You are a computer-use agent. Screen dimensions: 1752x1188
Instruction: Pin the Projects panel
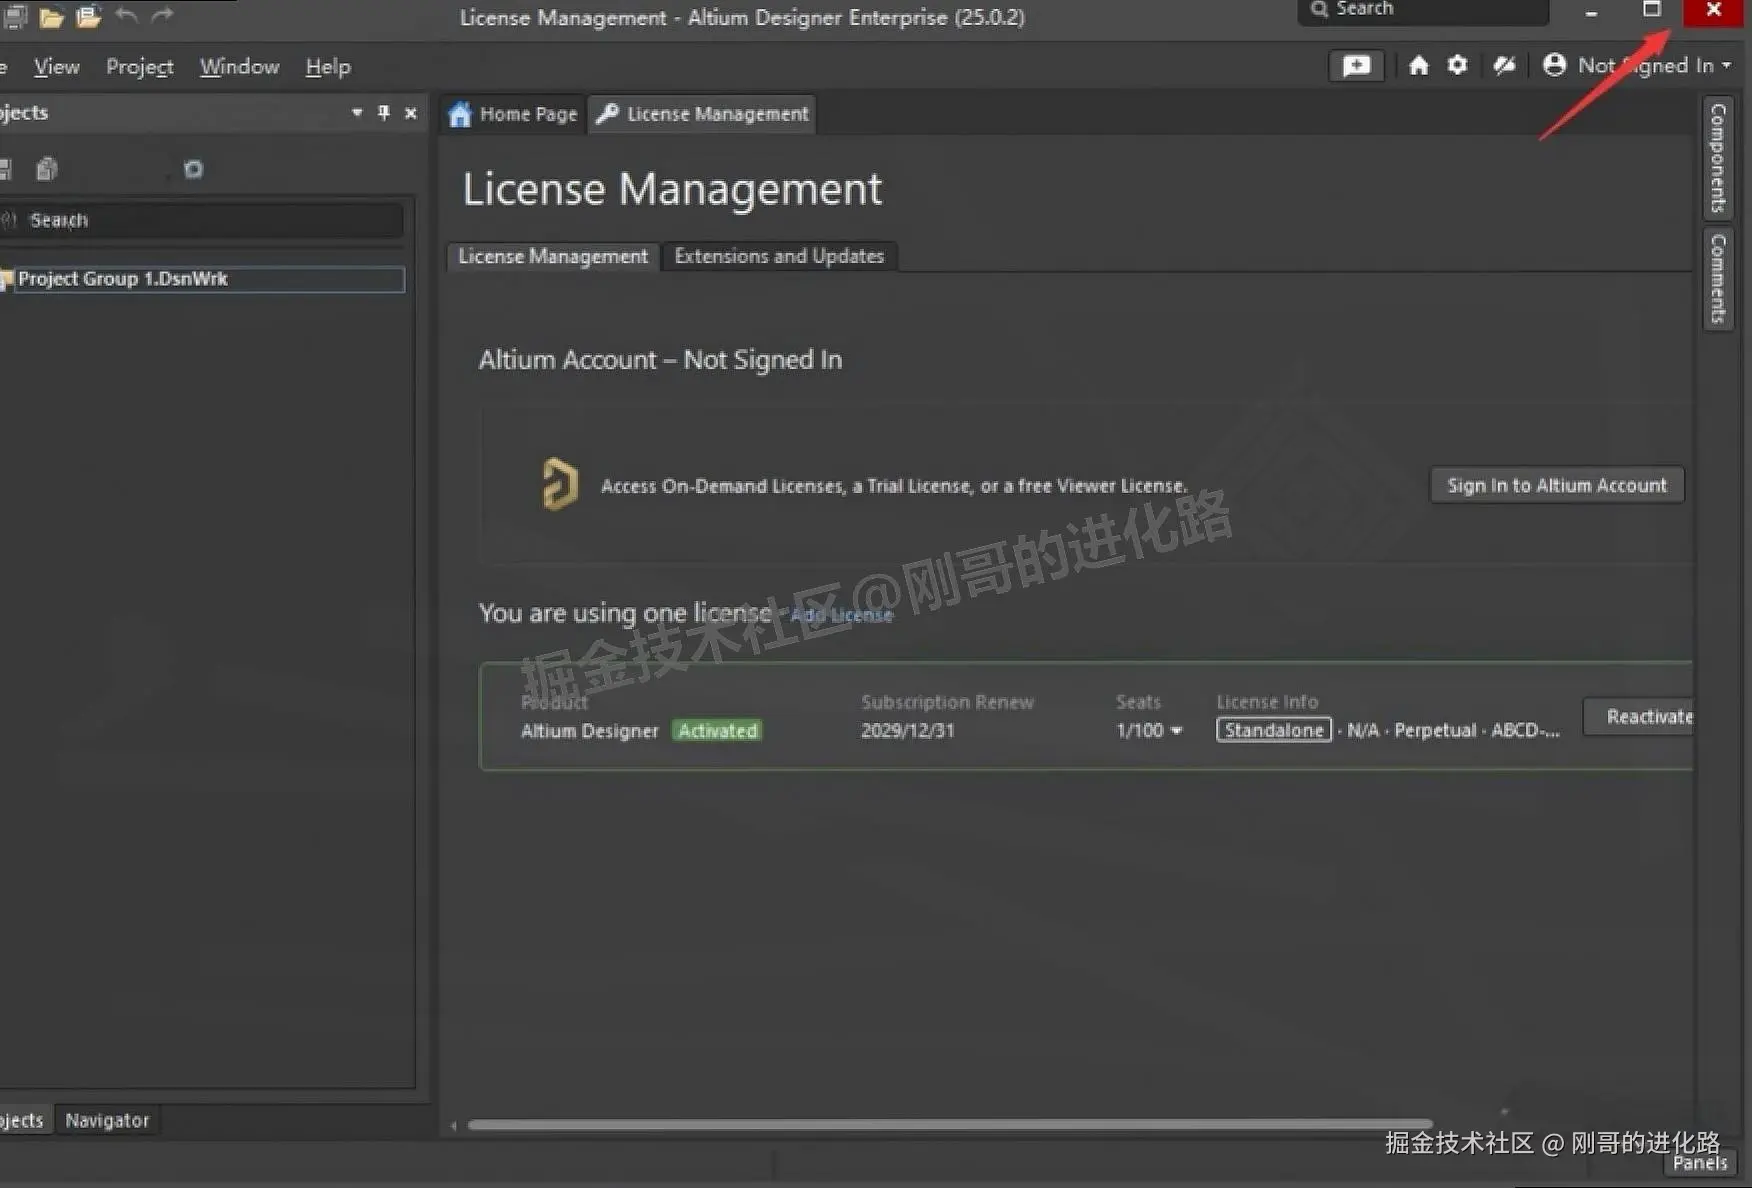tap(384, 113)
